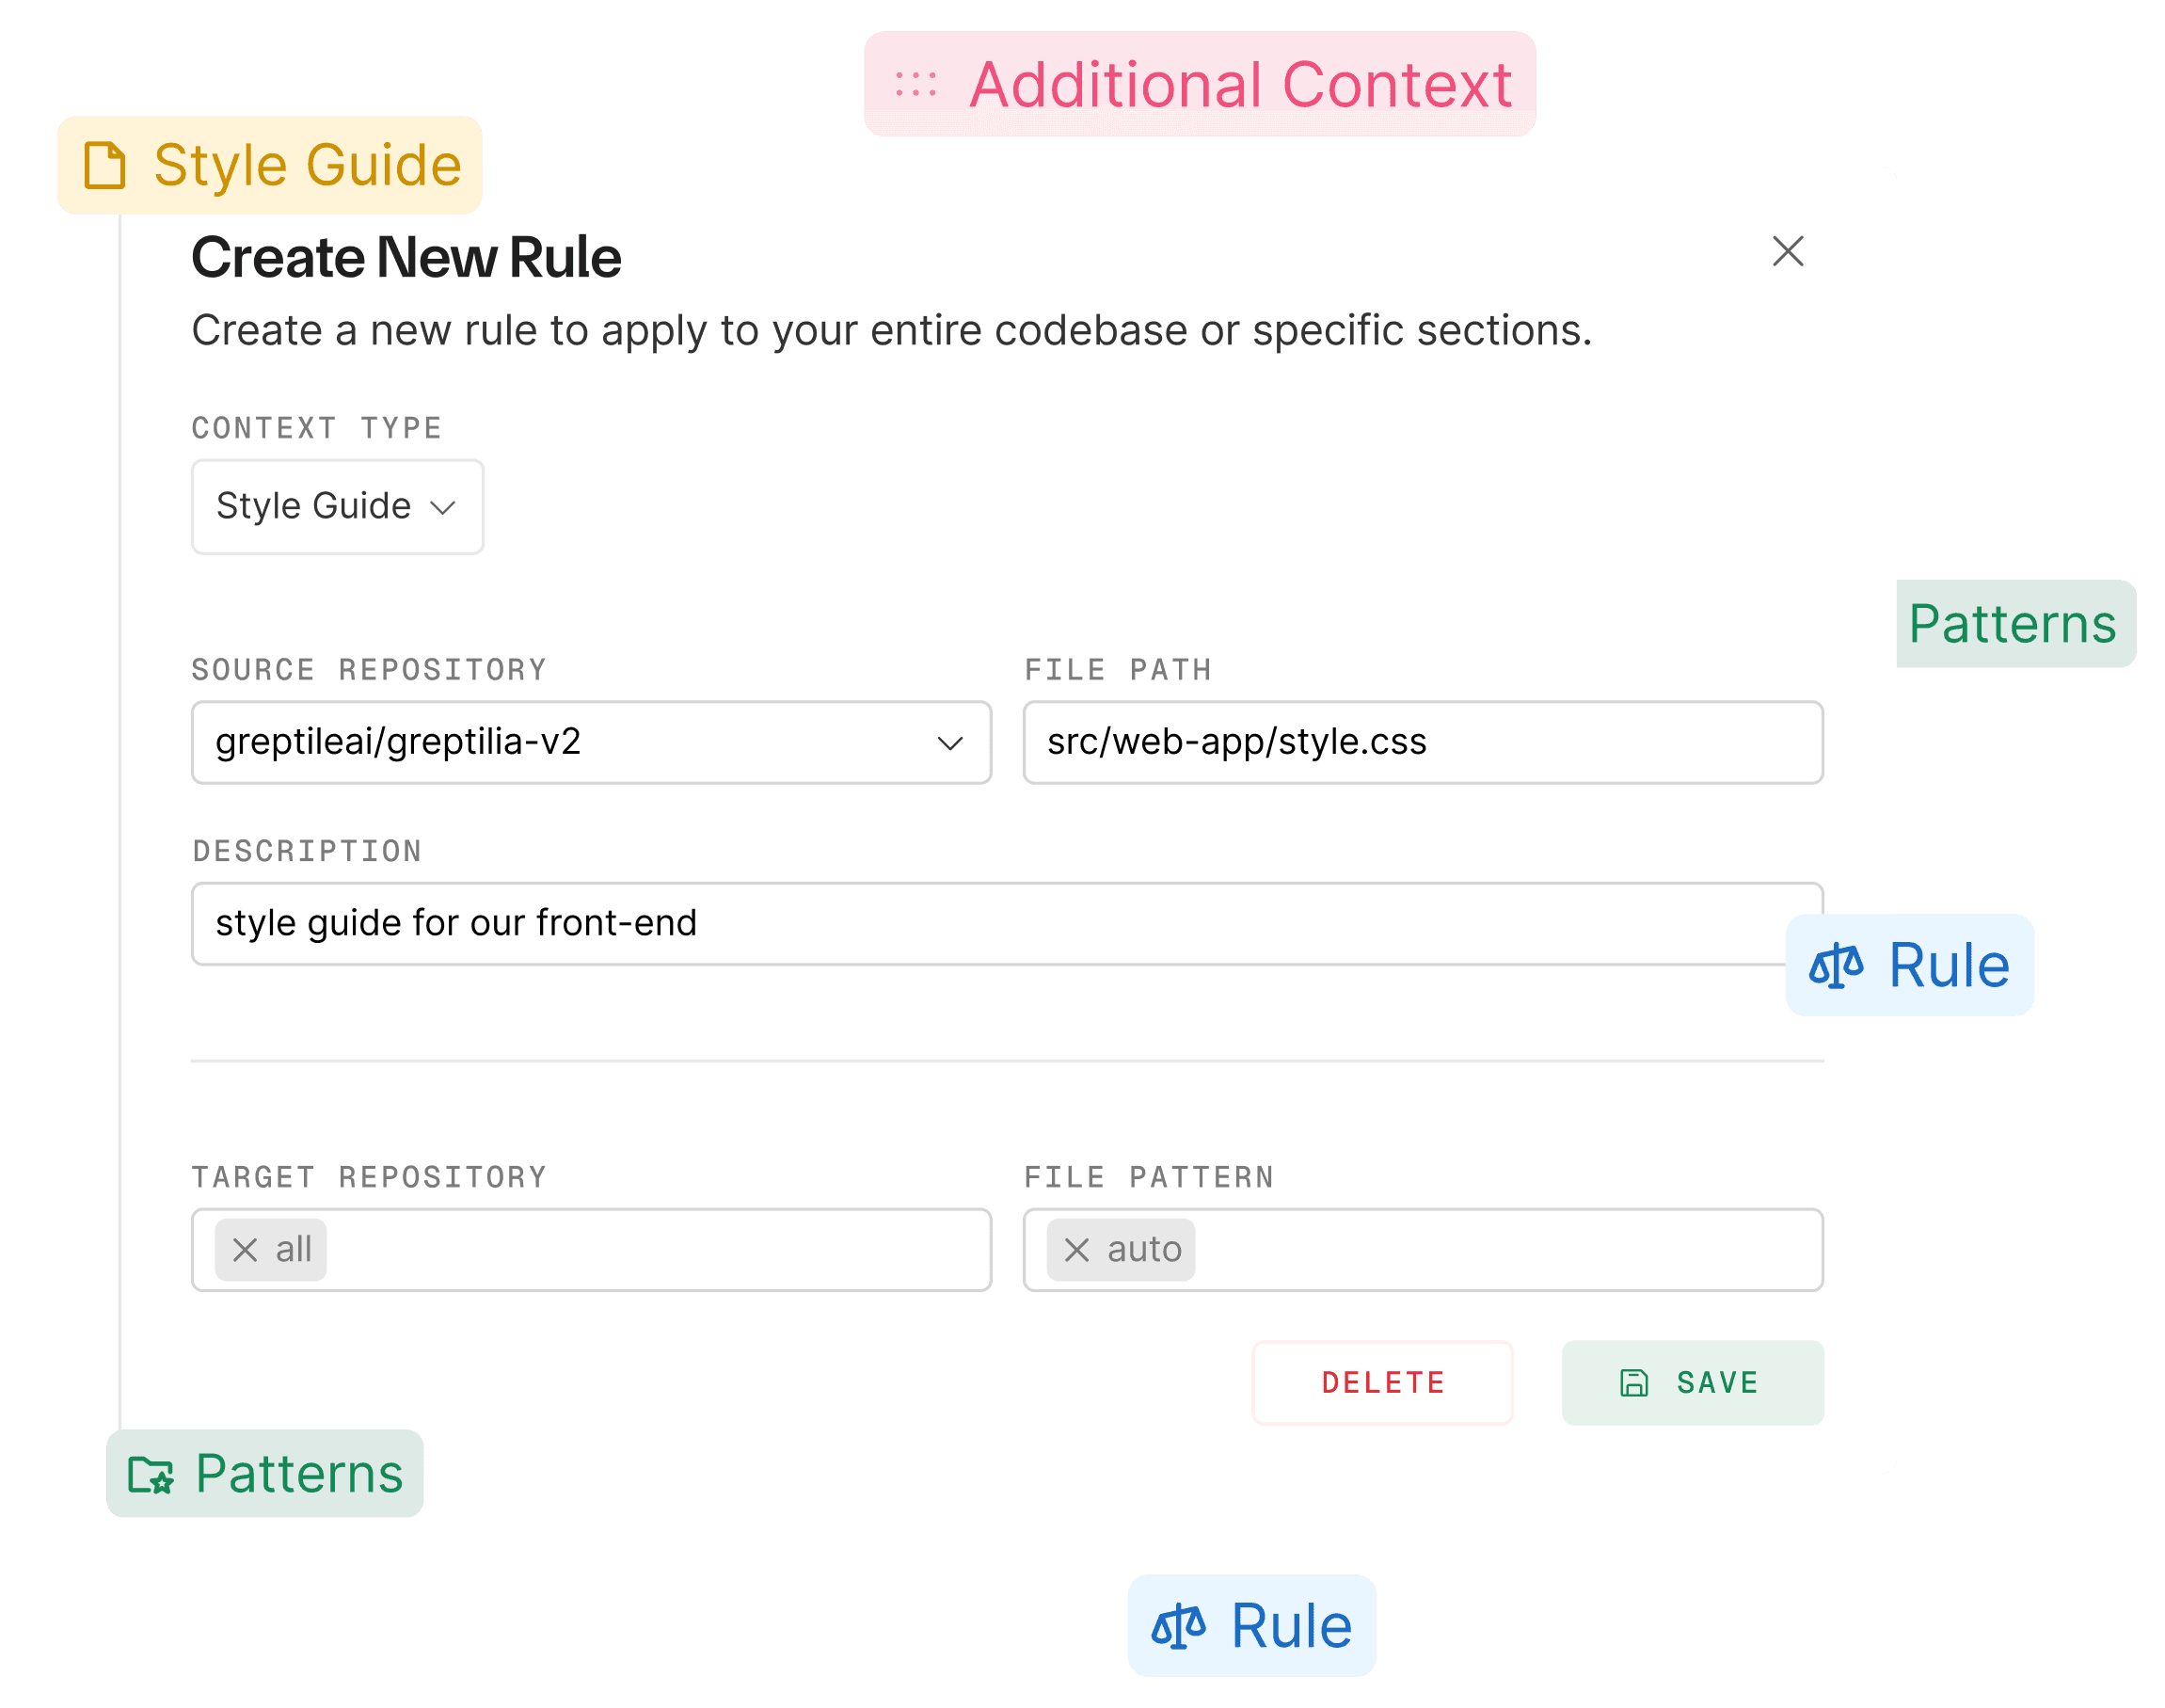The image size is (2165, 1708).
Task: Remove the 'all' target repository chip
Action: 243,1250
